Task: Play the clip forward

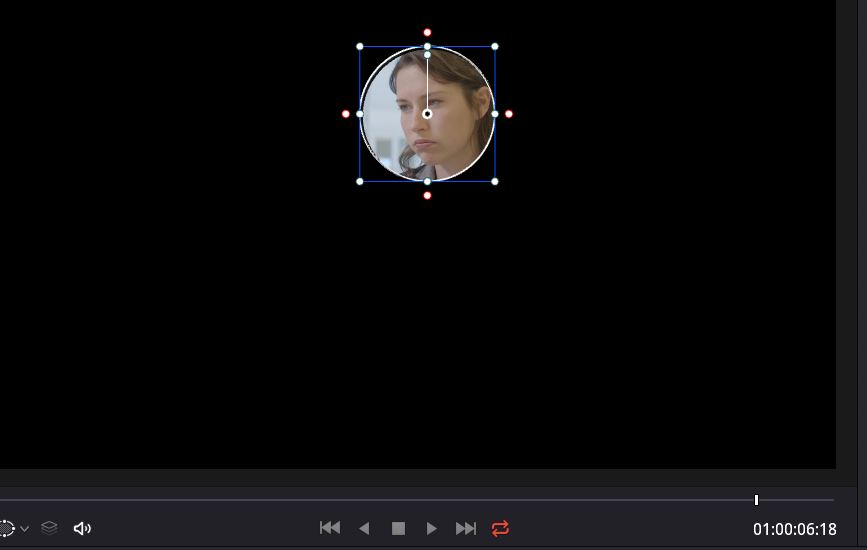Action: (432, 528)
